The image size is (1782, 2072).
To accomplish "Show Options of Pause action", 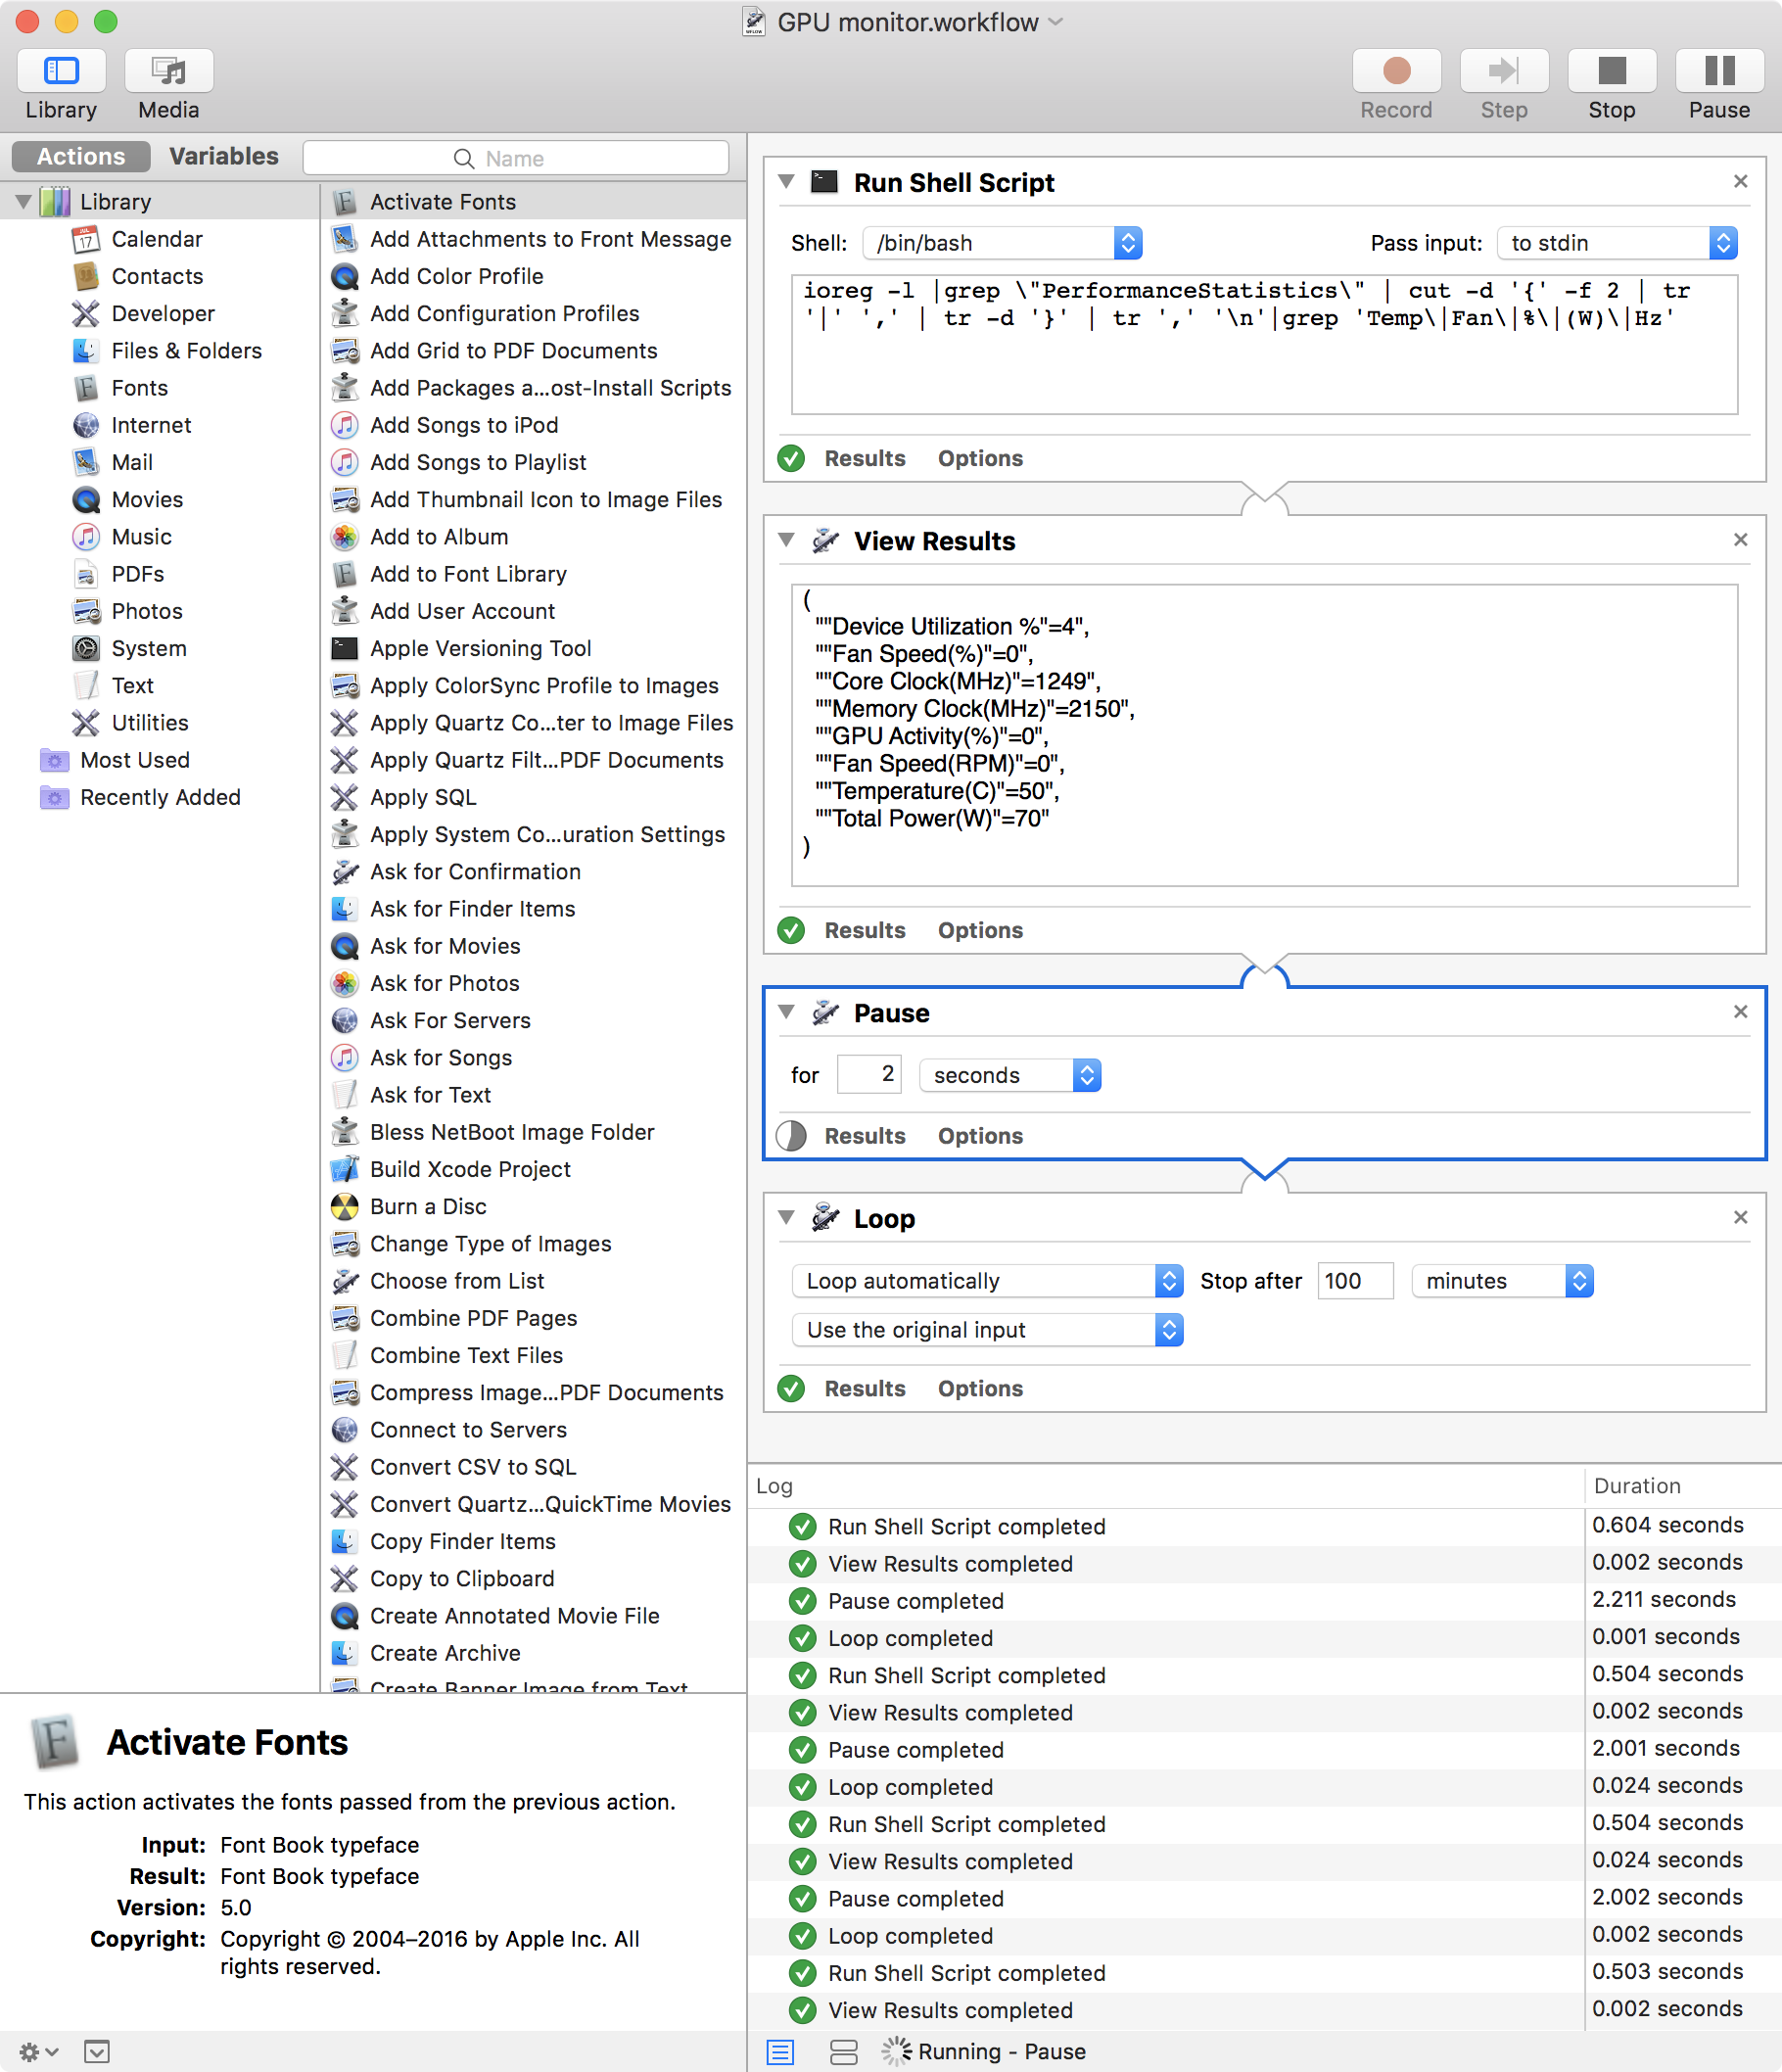I will click(x=980, y=1136).
